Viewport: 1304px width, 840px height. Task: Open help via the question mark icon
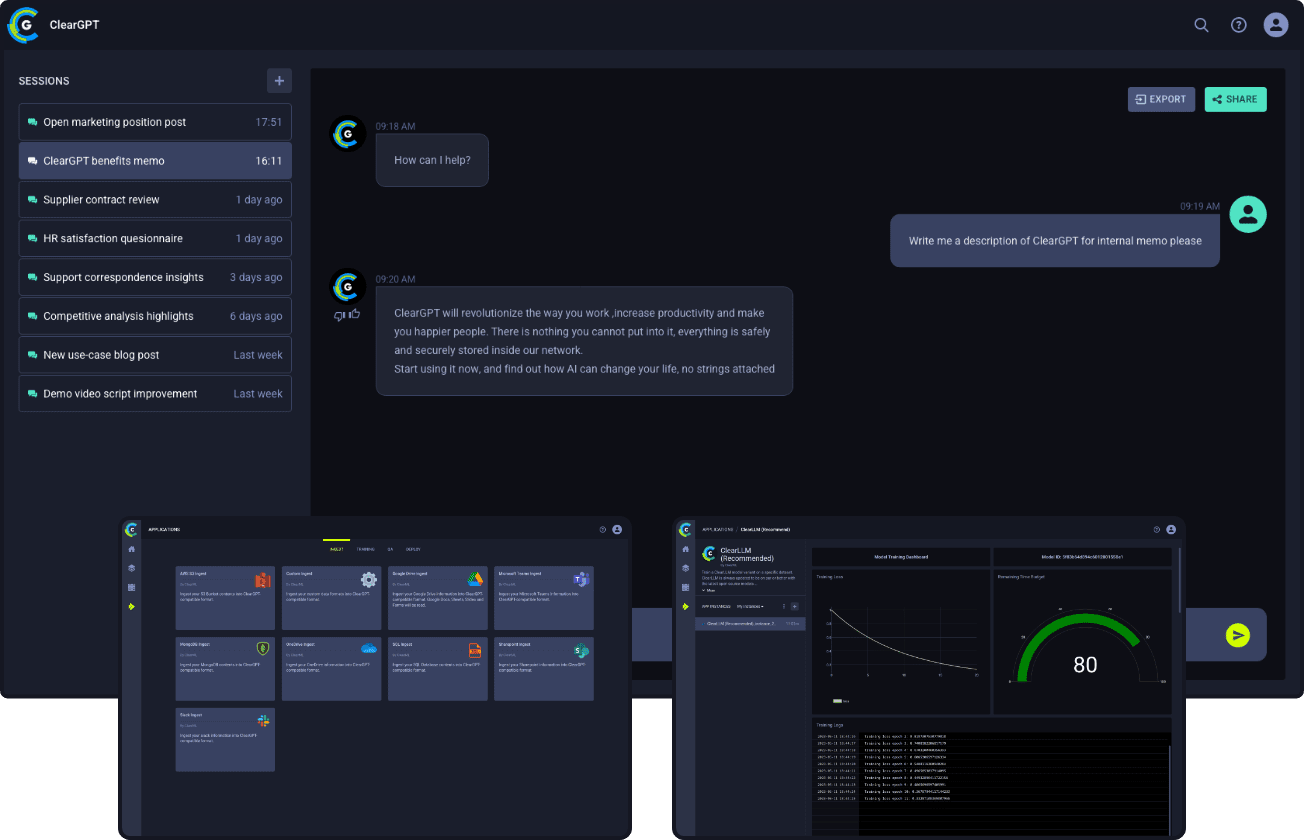1239,25
